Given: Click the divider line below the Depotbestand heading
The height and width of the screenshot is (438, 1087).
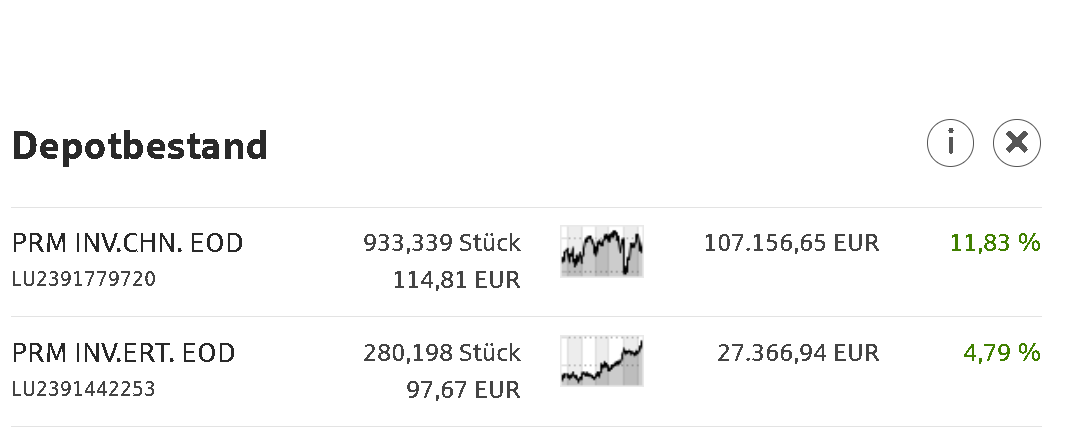Looking at the screenshot, I should (526, 208).
